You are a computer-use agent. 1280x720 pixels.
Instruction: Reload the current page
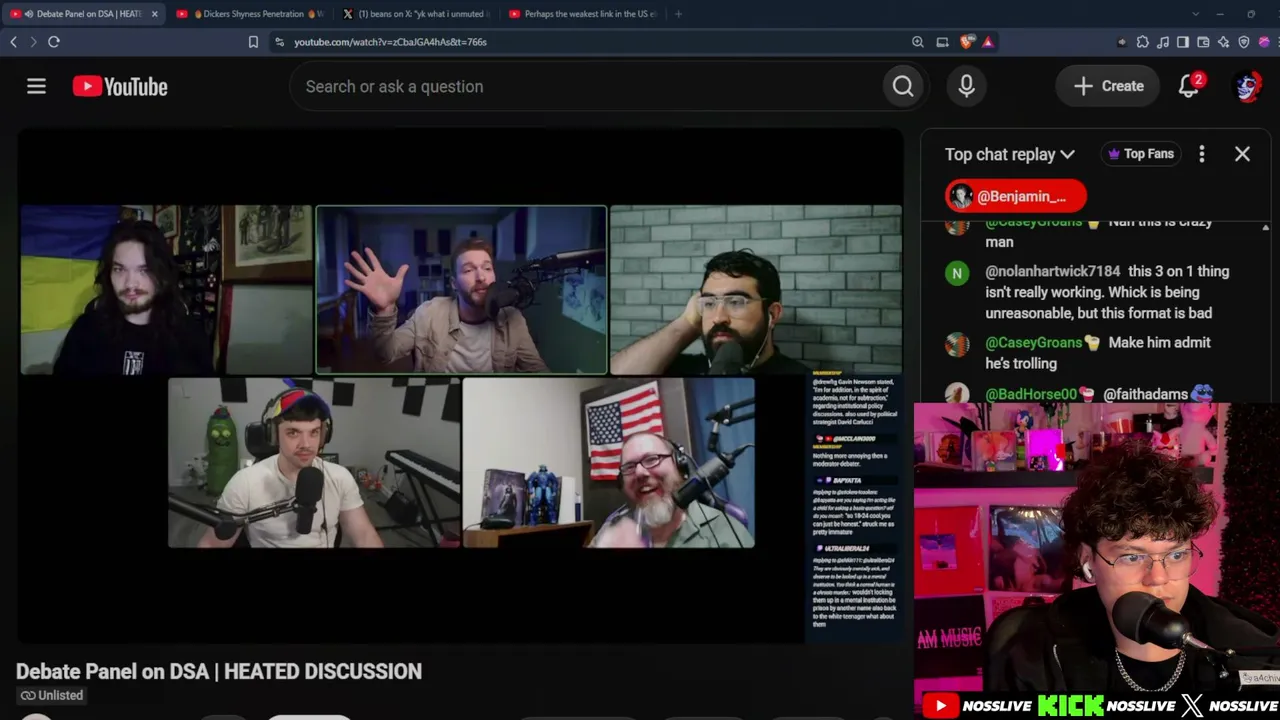click(54, 42)
